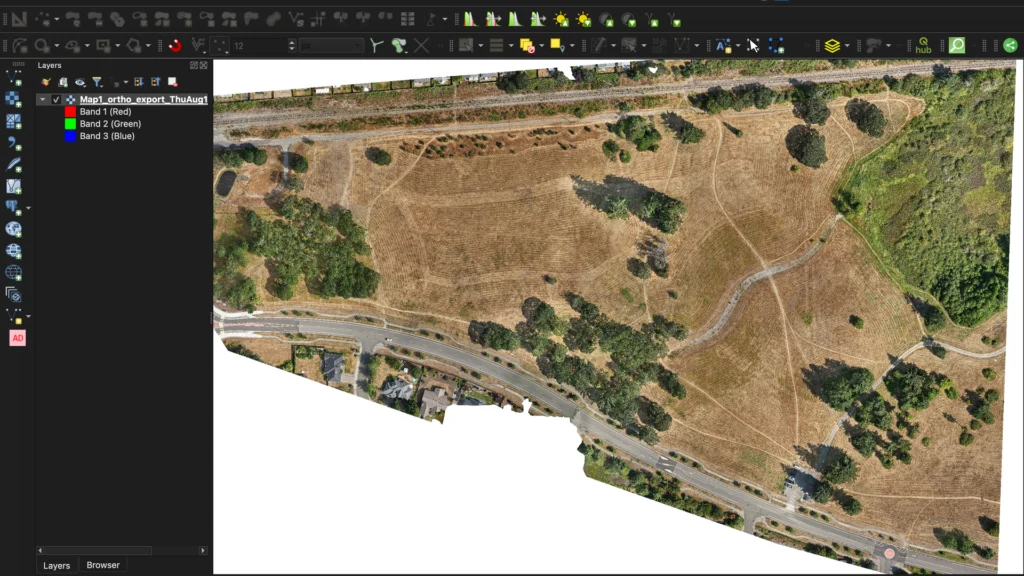Toggle snapping with the red magnet icon
1024x576 pixels.
[174, 45]
